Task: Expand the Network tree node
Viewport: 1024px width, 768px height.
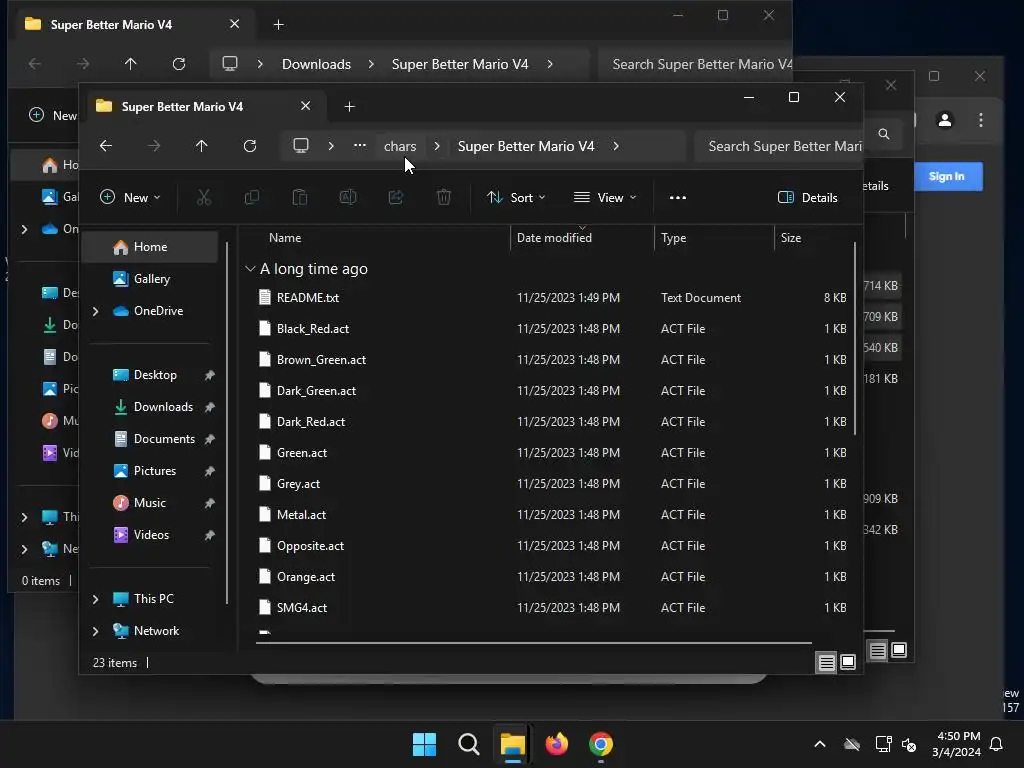Action: (95, 631)
